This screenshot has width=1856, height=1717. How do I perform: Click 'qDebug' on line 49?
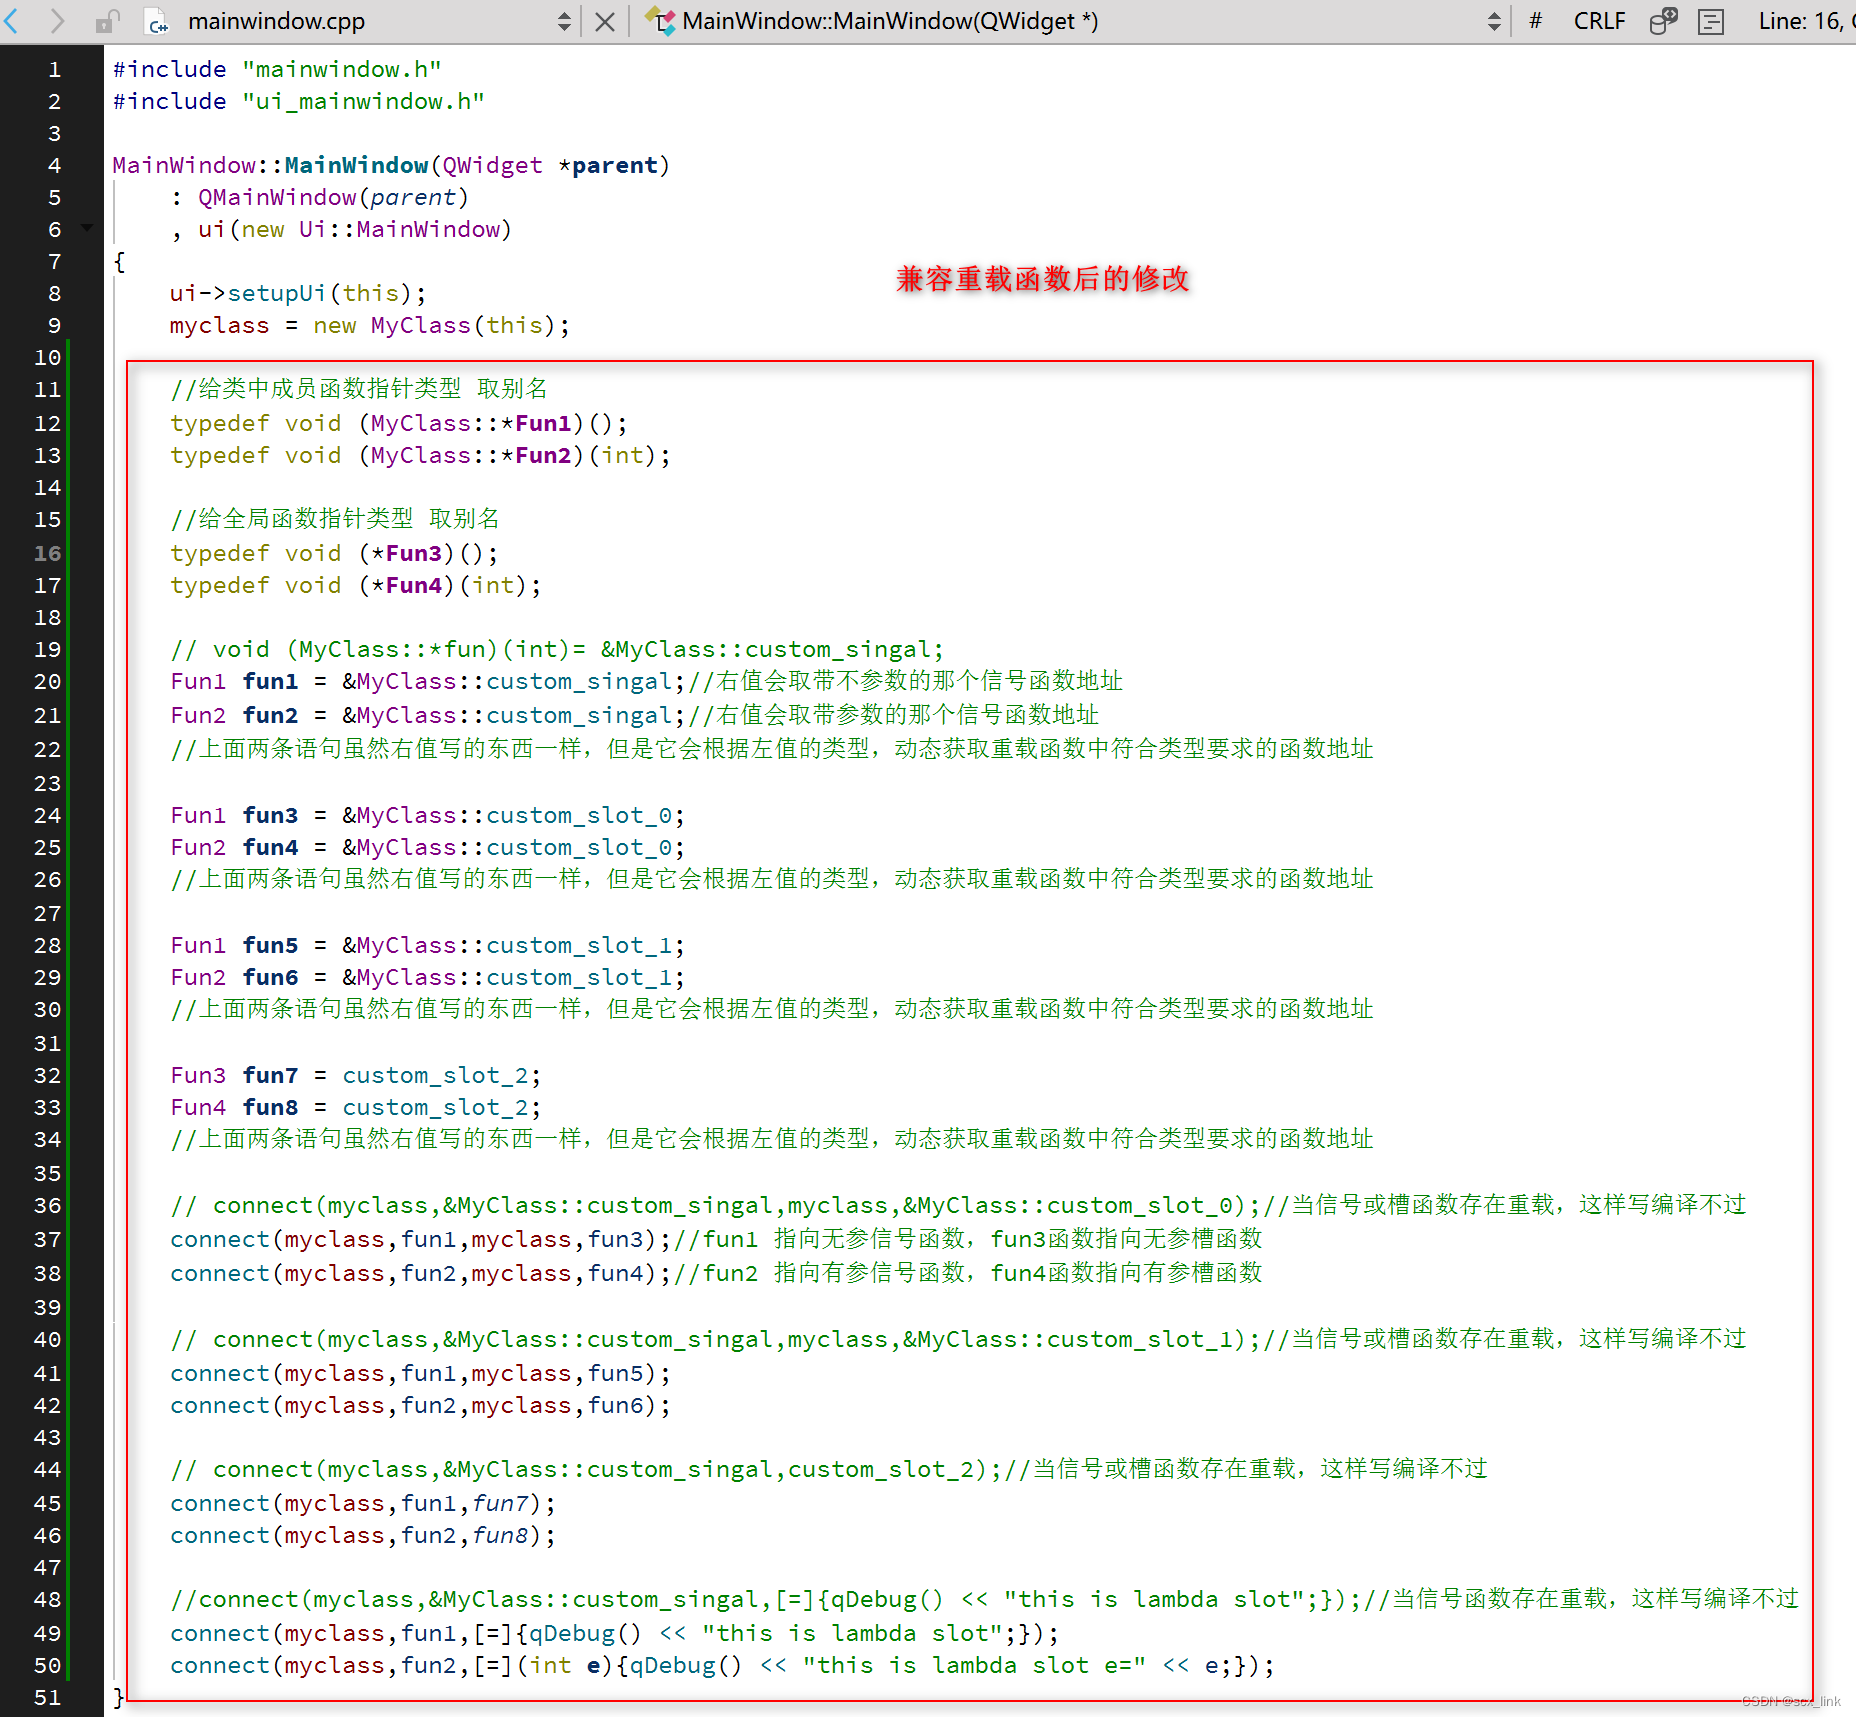click(572, 1633)
